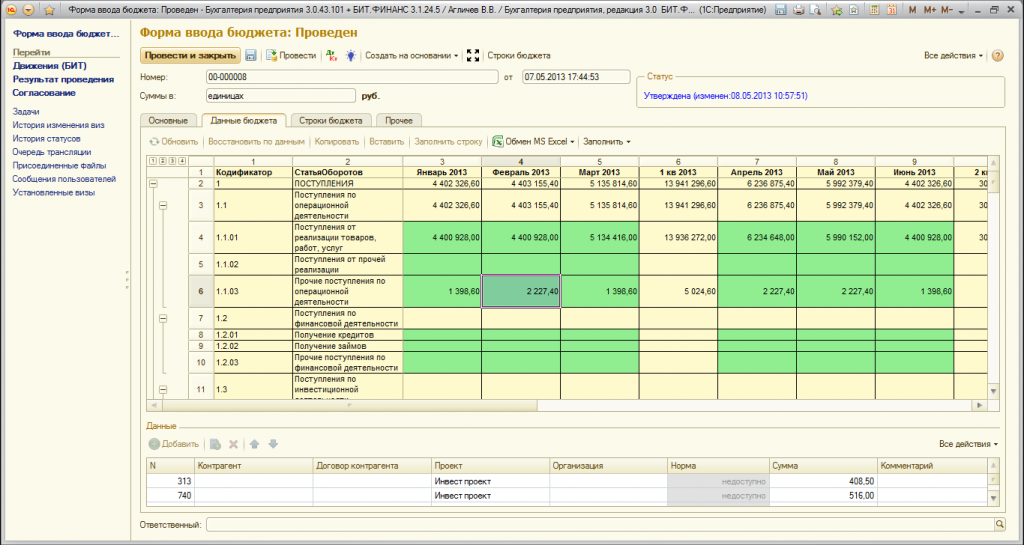Switch to the Основные tab
1024x545 pixels.
[168, 121]
